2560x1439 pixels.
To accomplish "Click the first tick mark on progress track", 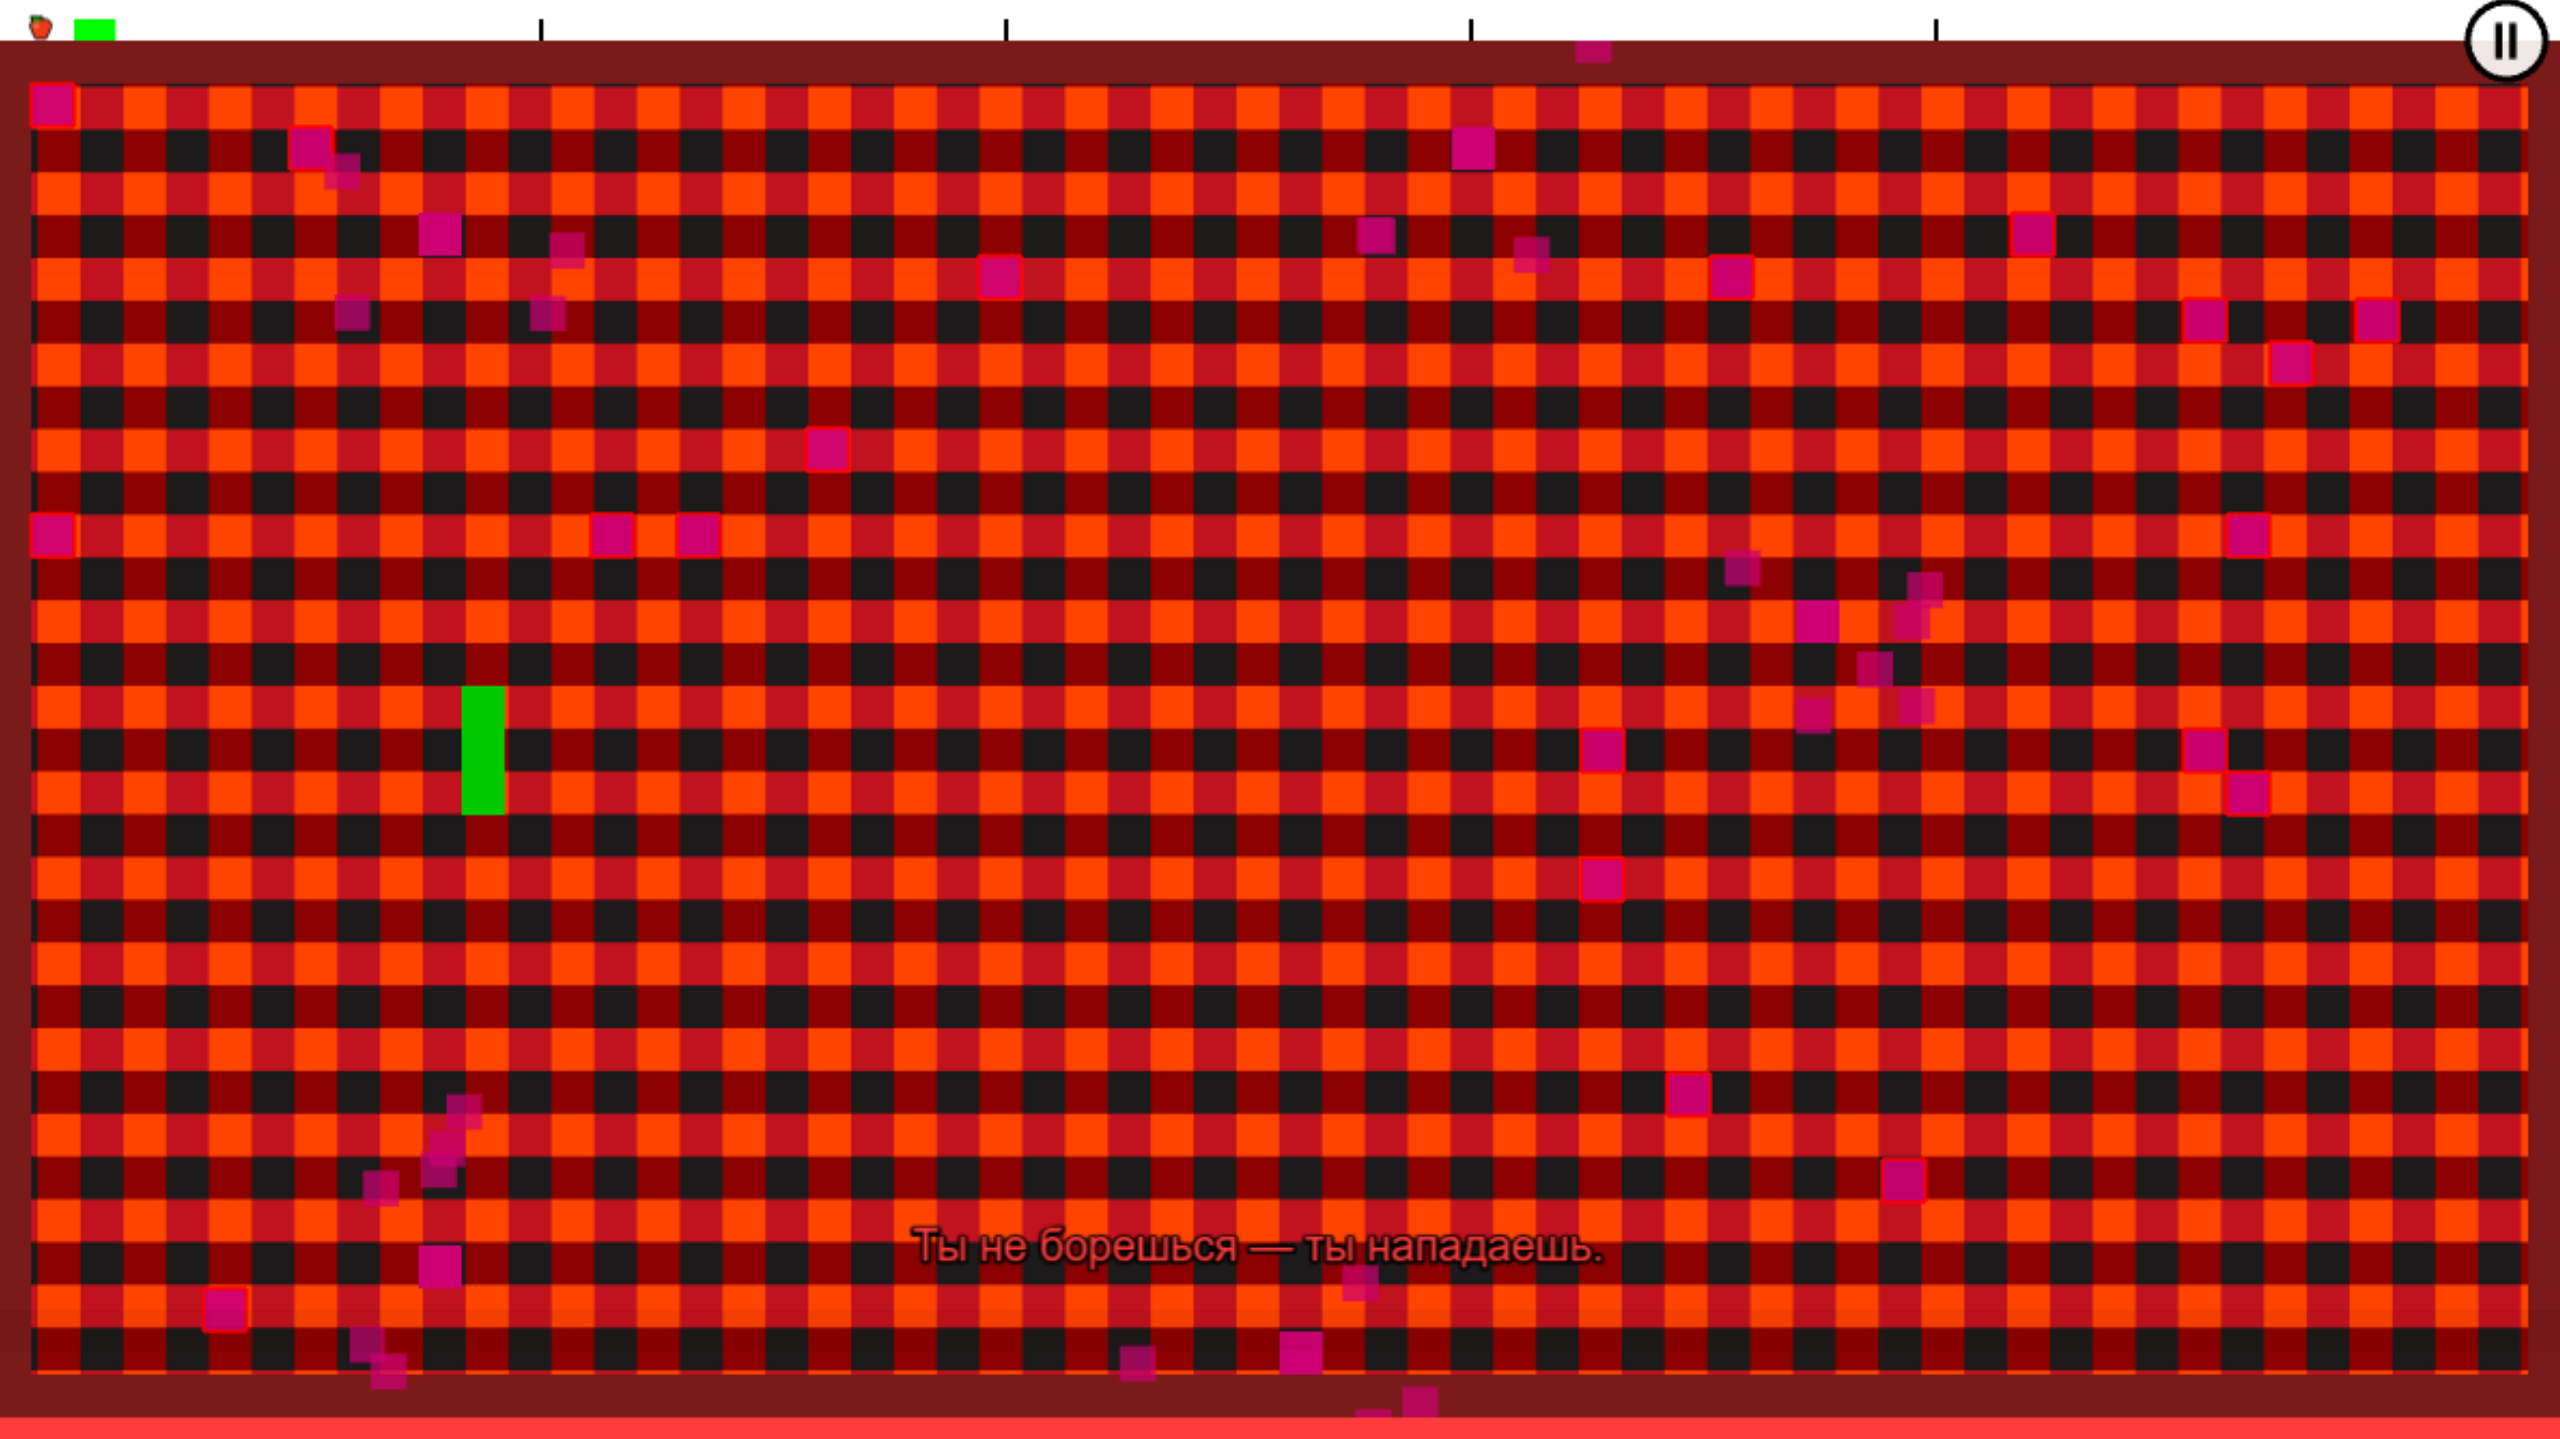I will coord(541,29).
